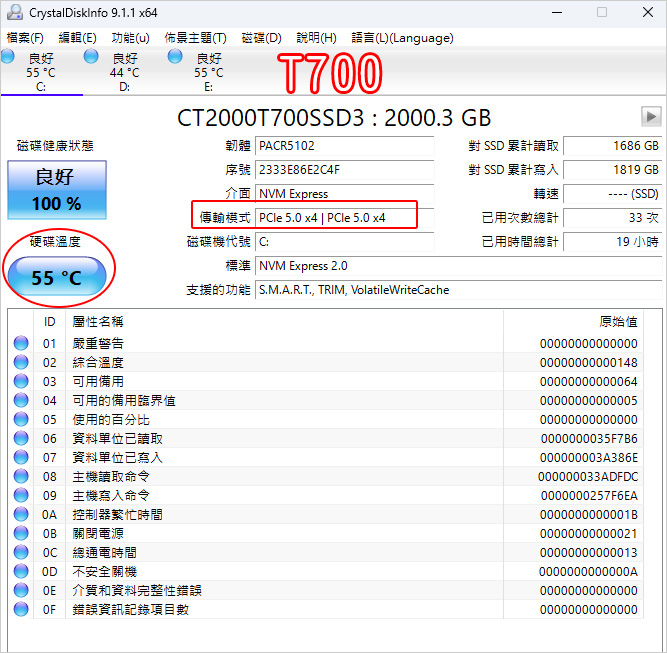Select the 總通電時間 attribute name
The width and height of the screenshot is (667, 653).
click(105, 553)
